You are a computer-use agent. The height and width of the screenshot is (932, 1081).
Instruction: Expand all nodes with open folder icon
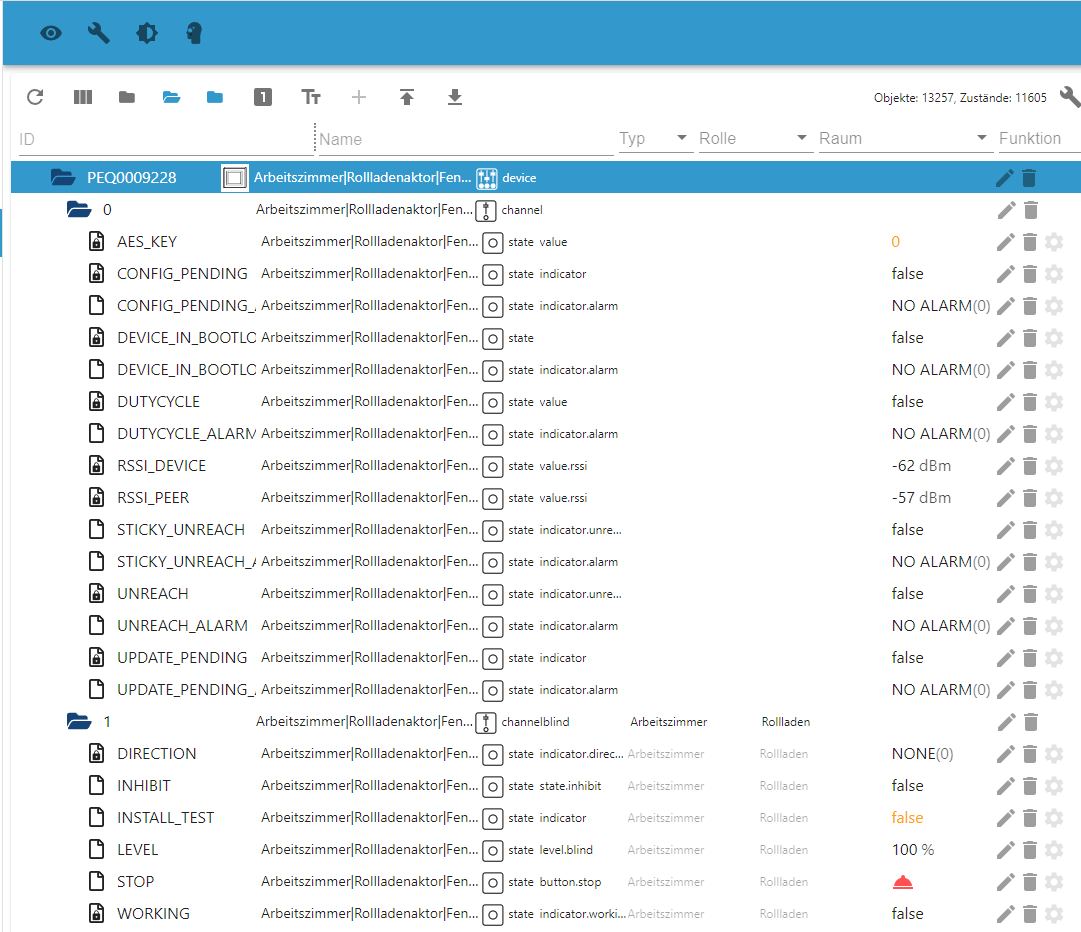click(172, 97)
